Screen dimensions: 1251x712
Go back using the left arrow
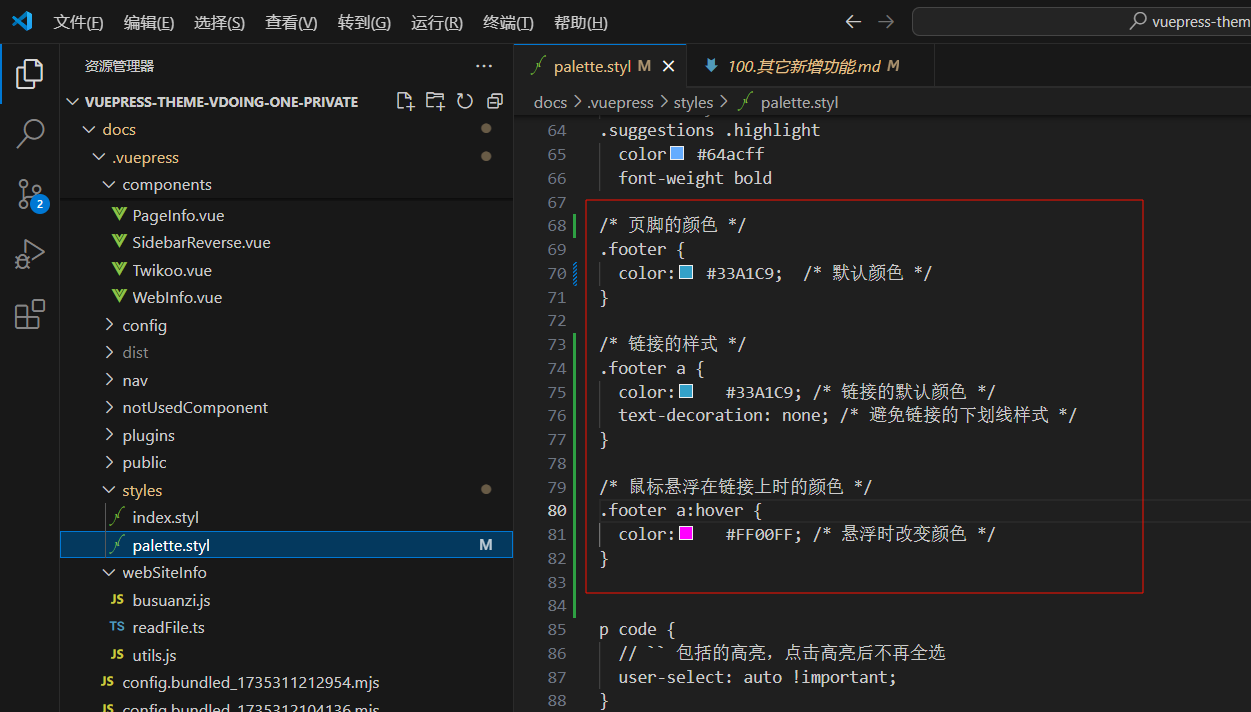pos(853,21)
